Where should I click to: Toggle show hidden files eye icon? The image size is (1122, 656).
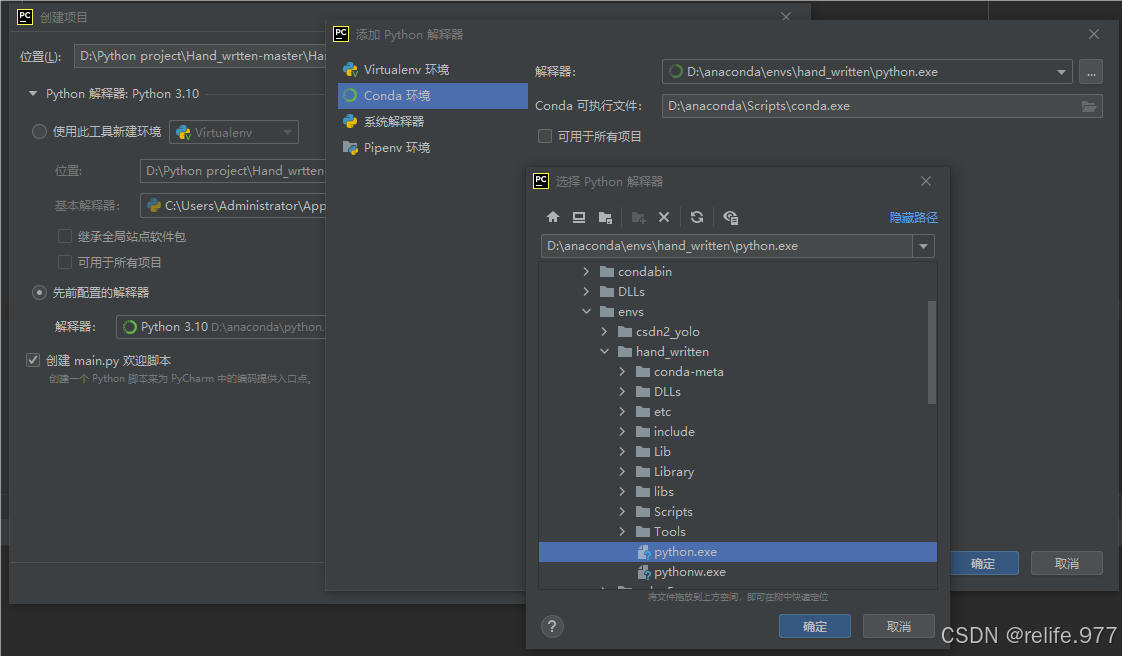730,217
